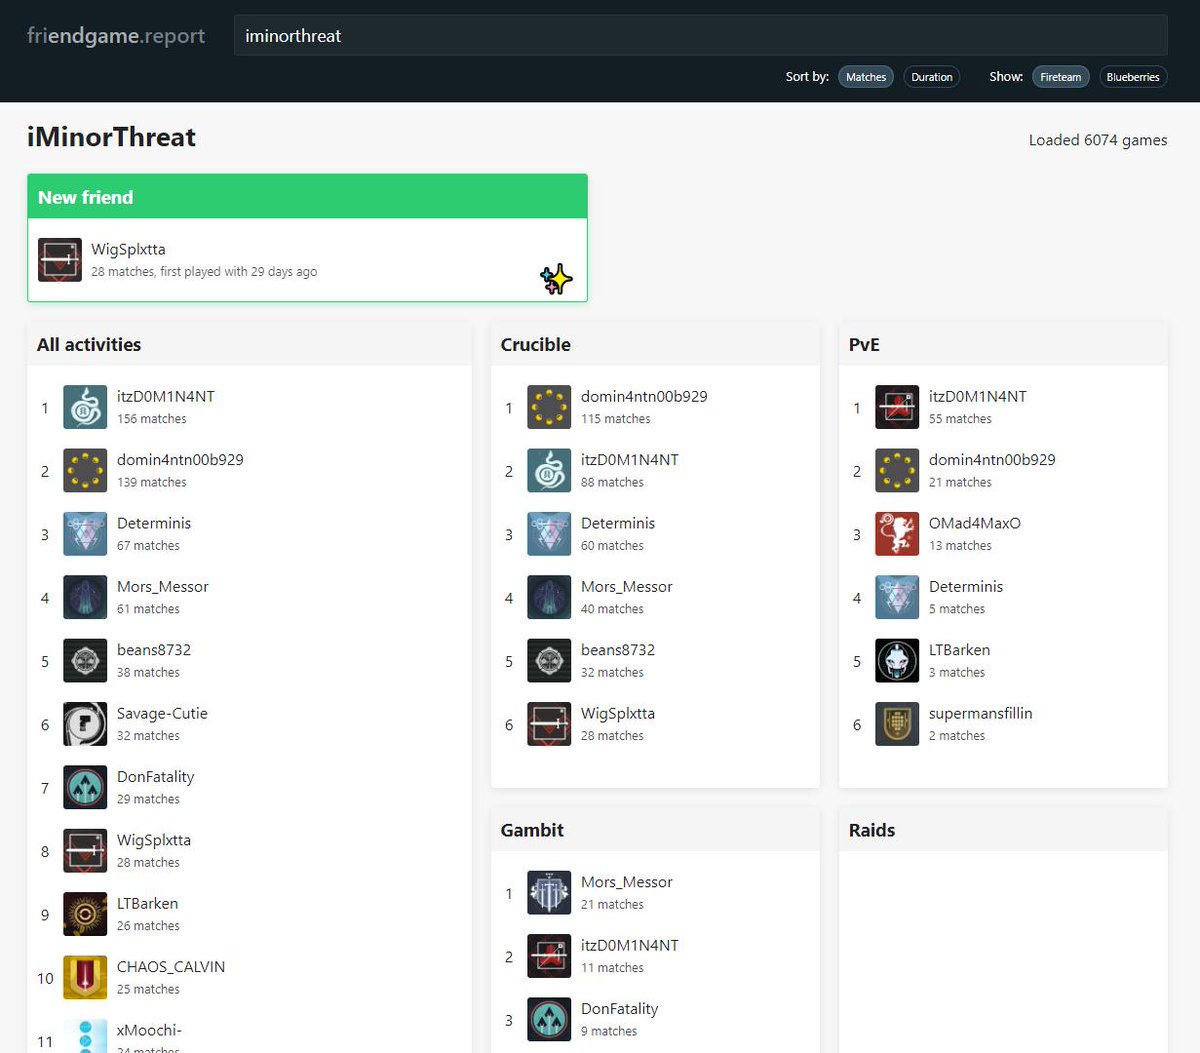This screenshot has width=1200, height=1053.
Task: Click itzD0M1N4NT's snake emblem in All activities
Action: (85, 407)
